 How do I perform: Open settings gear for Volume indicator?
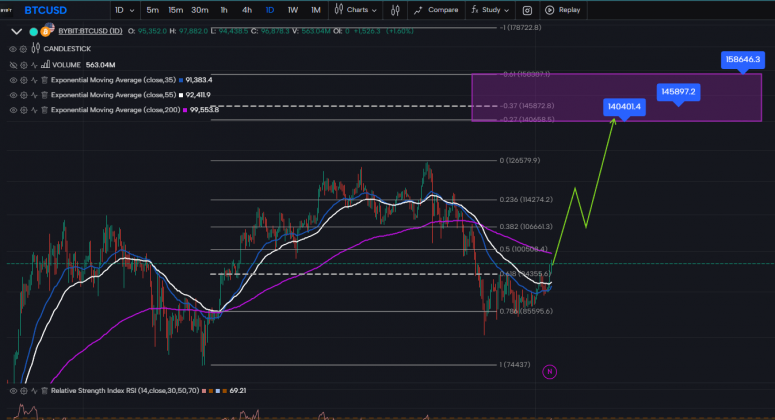(24, 63)
